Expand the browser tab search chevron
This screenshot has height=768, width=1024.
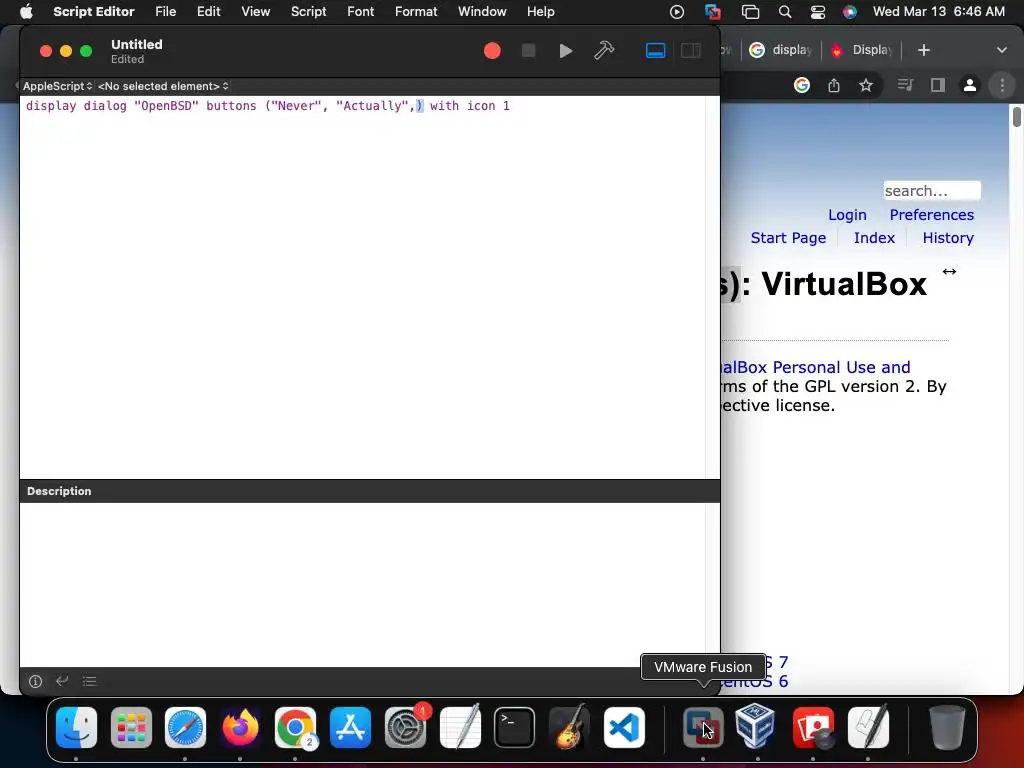click(x=1001, y=50)
